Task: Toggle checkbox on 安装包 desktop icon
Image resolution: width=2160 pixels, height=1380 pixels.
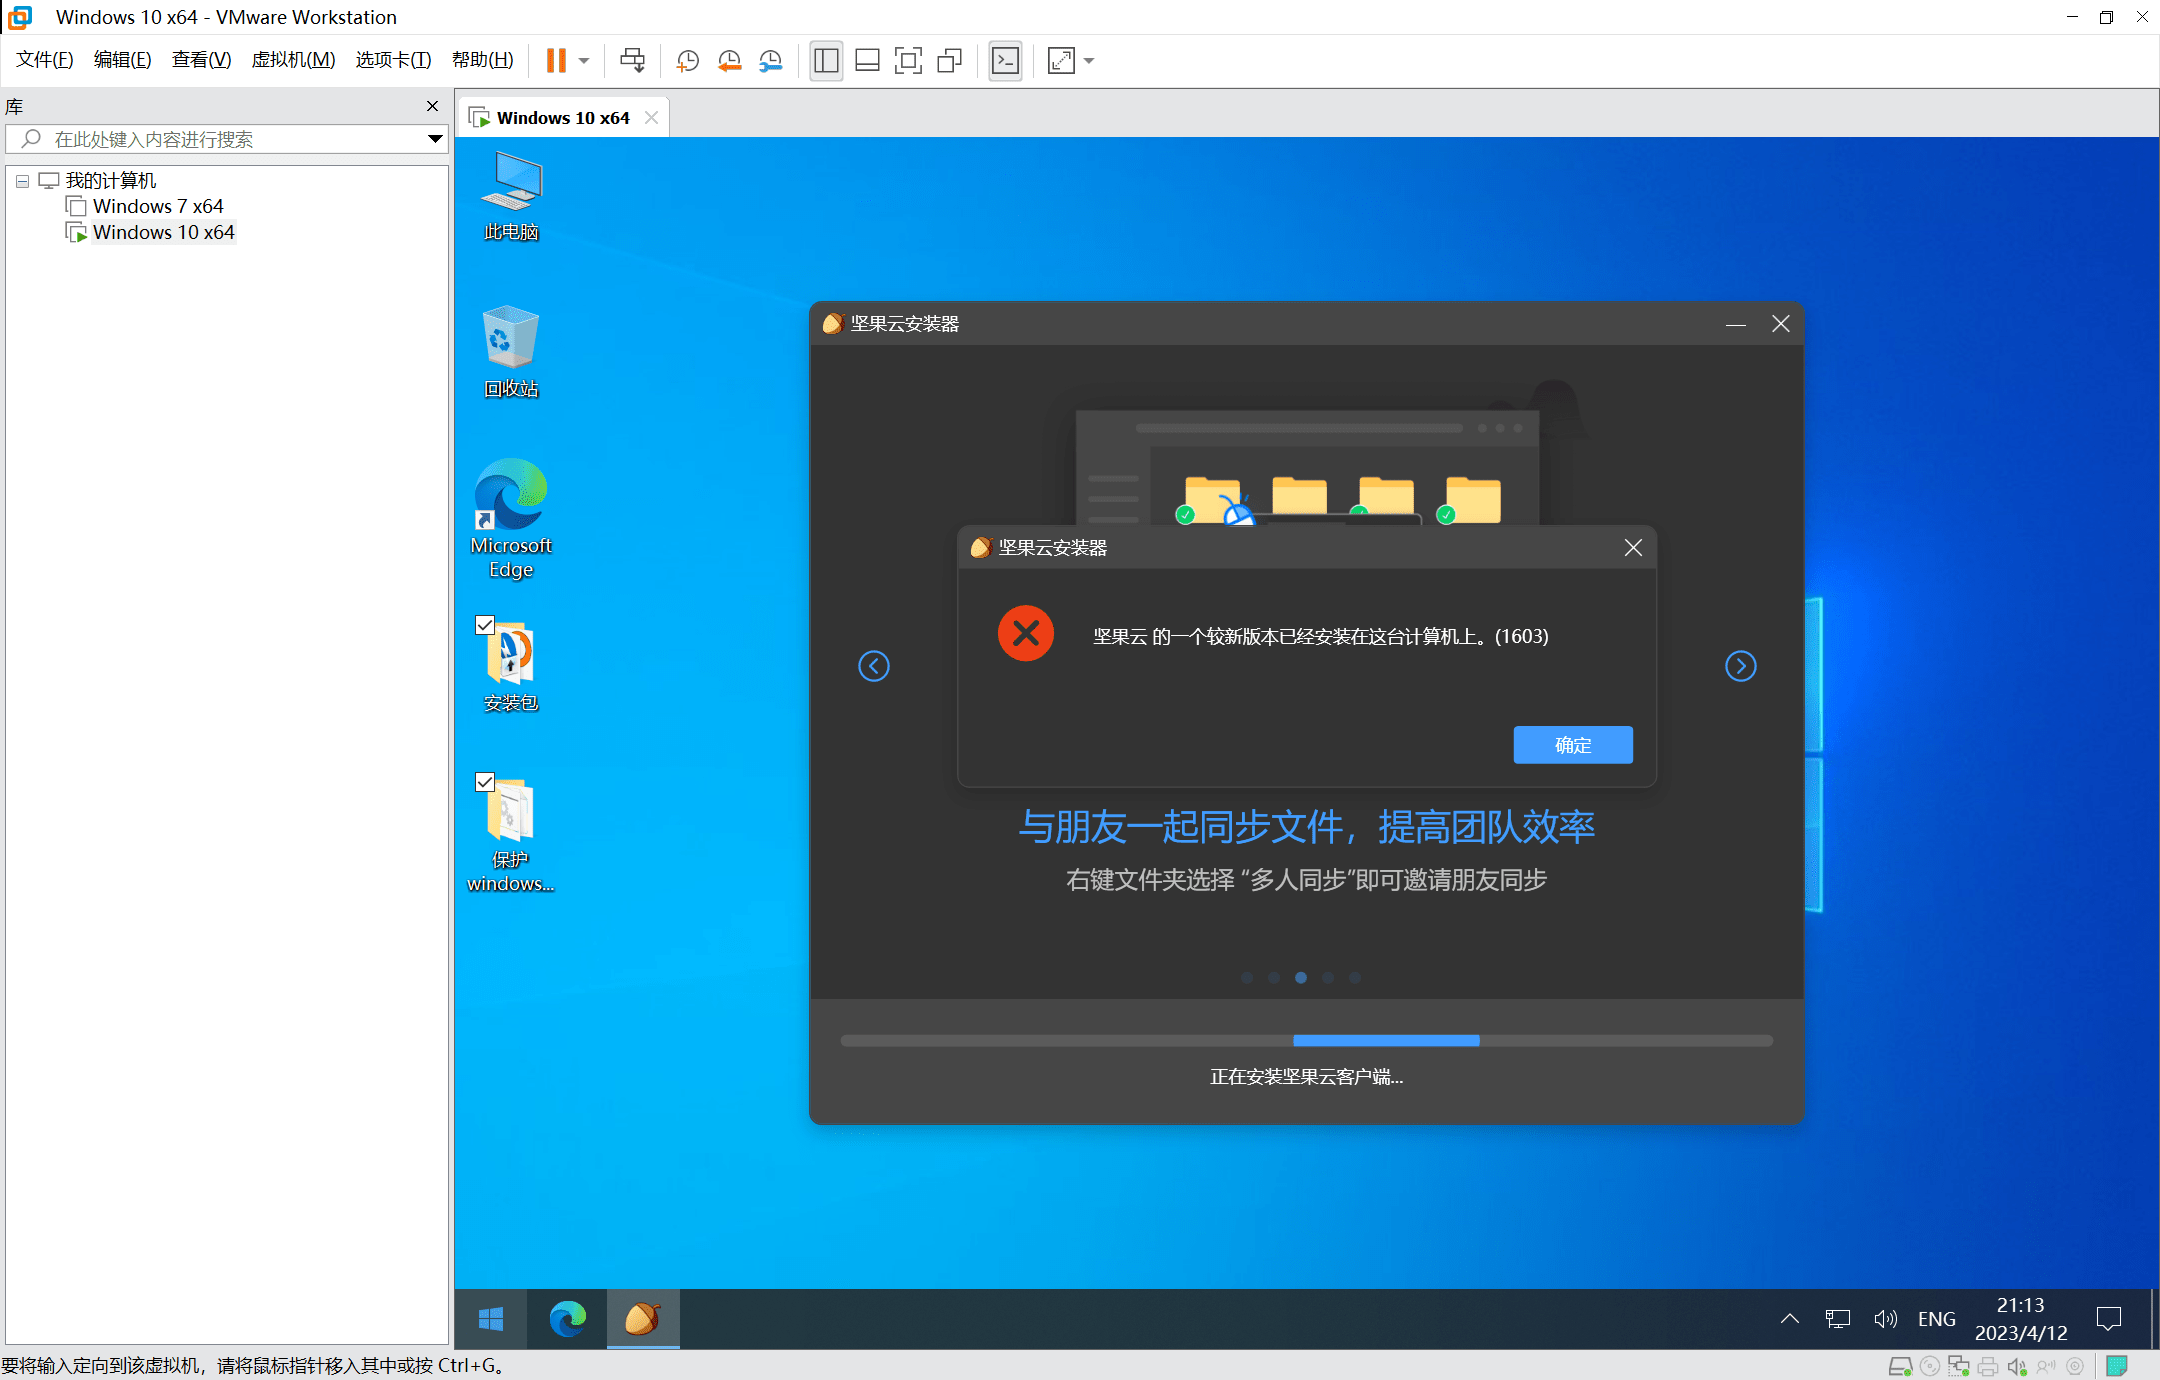Action: tap(485, 625)
